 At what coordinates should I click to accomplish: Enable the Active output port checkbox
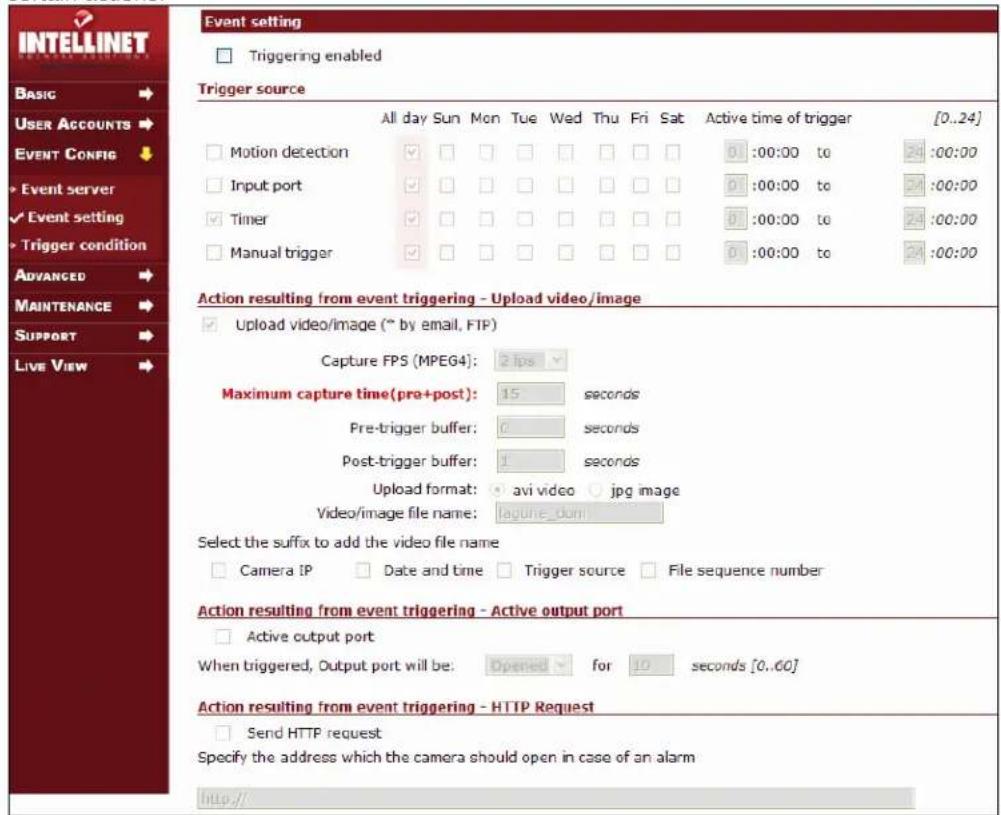[x=222, y=636]
